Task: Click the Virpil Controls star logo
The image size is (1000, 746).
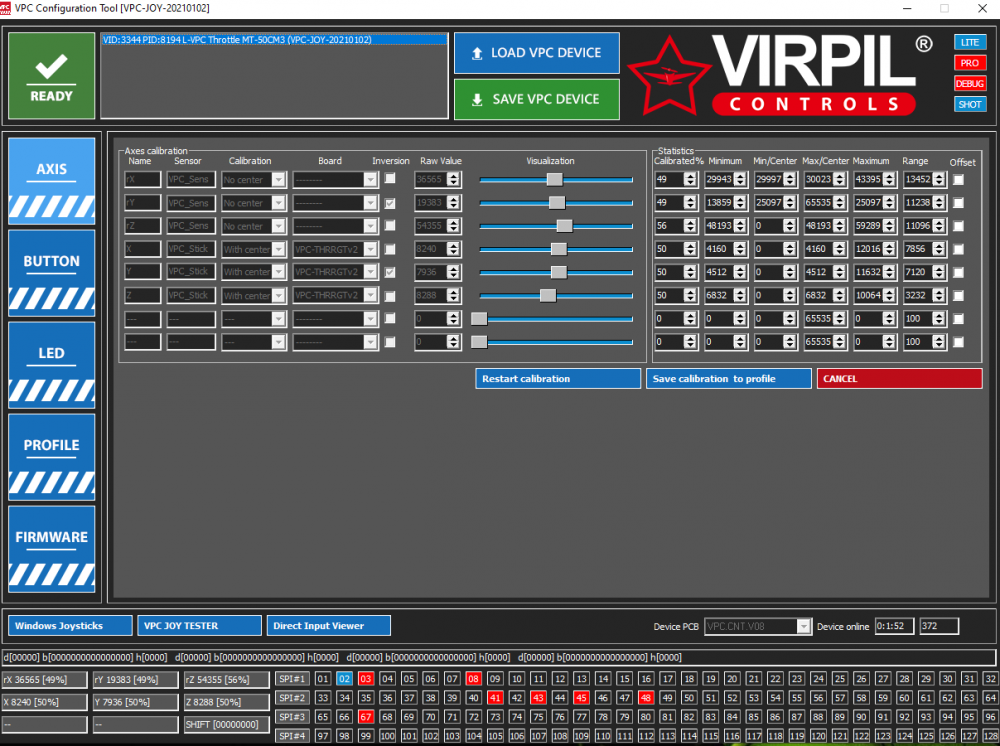Action: click(668, 76)
